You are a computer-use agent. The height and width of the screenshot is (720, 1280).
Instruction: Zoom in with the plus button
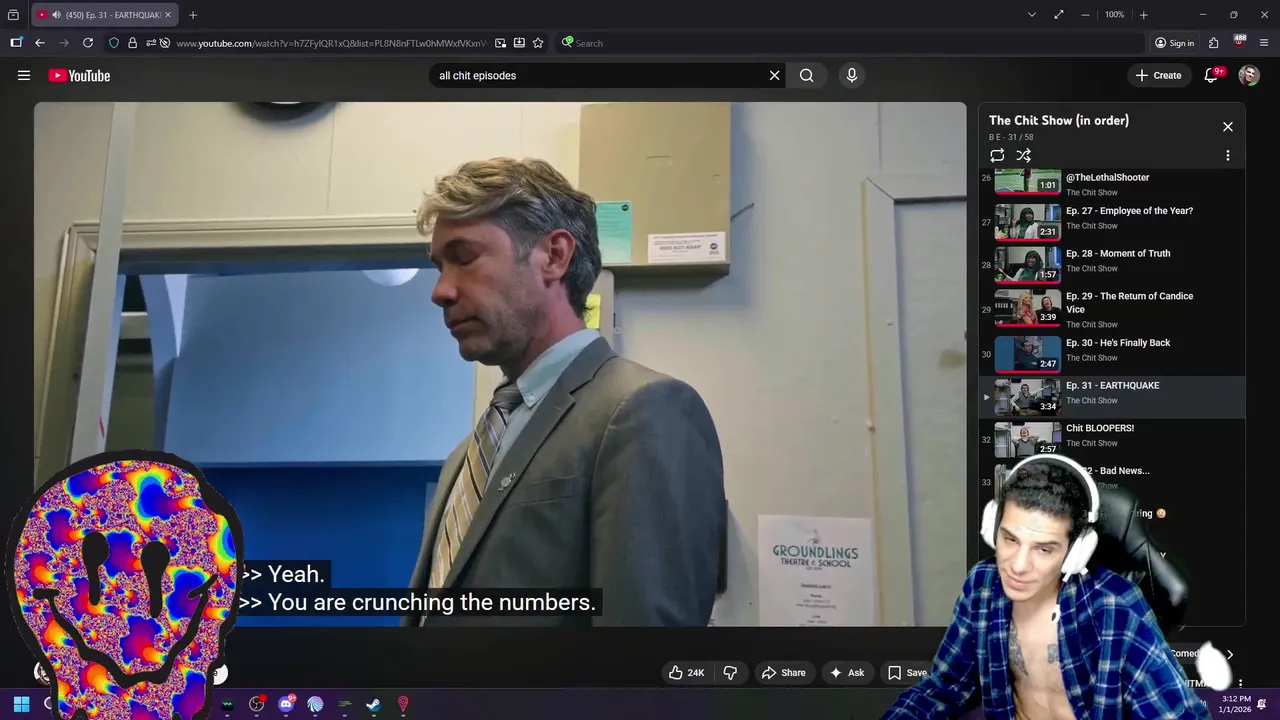[1143, 15]
